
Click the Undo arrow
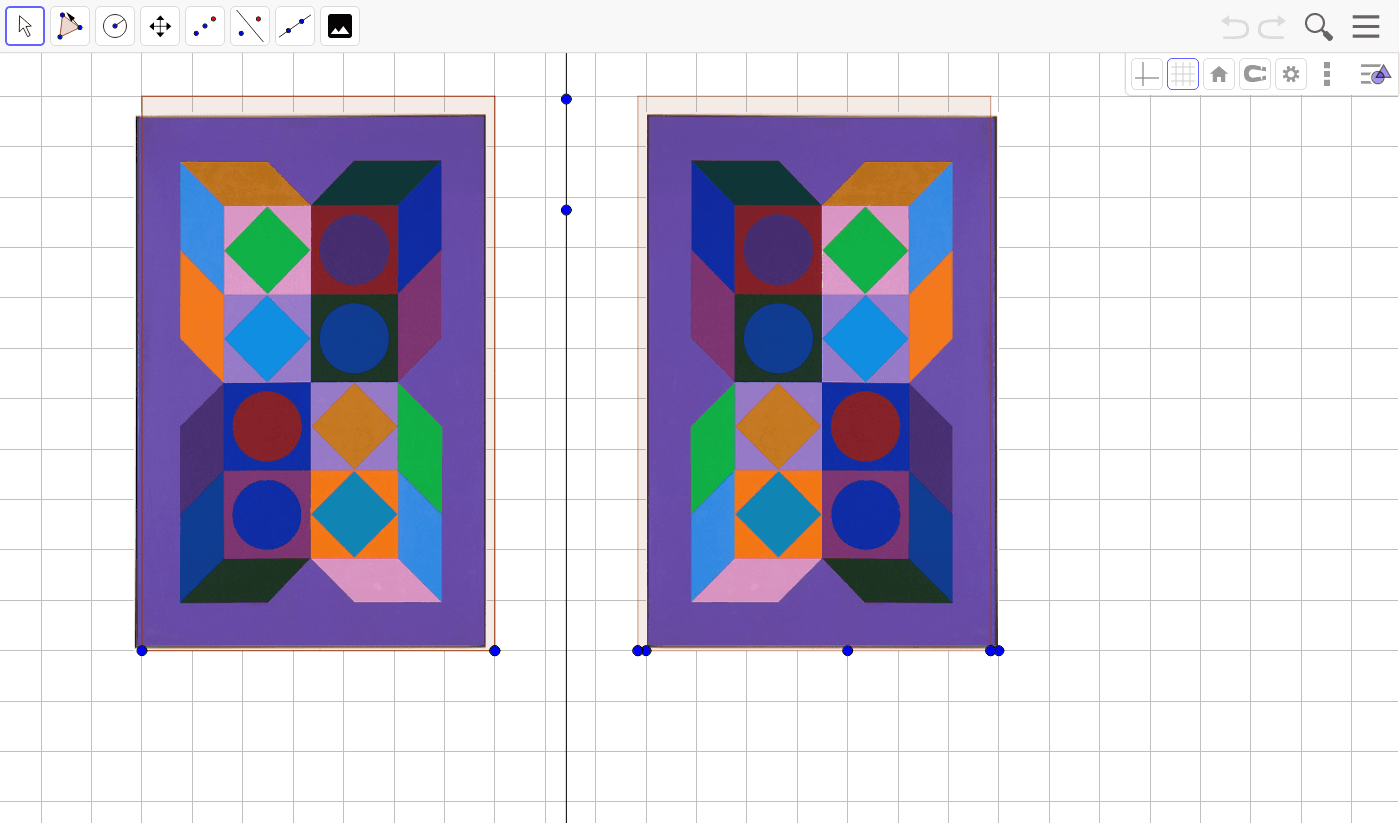pos(1235,27)
